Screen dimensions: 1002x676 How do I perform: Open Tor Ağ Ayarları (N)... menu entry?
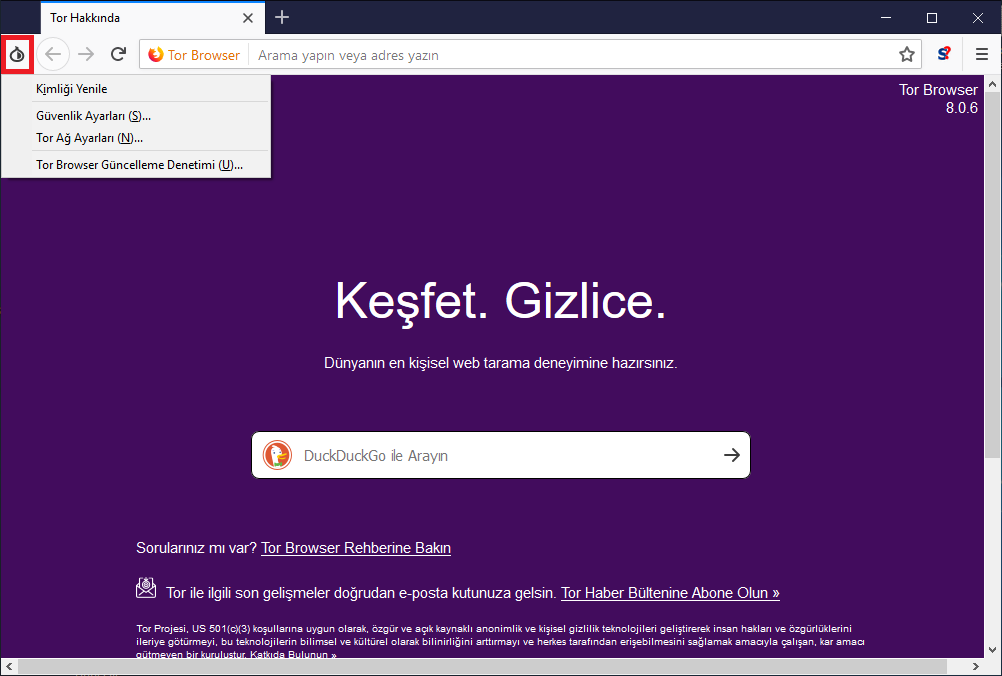[x=136, y=138]
